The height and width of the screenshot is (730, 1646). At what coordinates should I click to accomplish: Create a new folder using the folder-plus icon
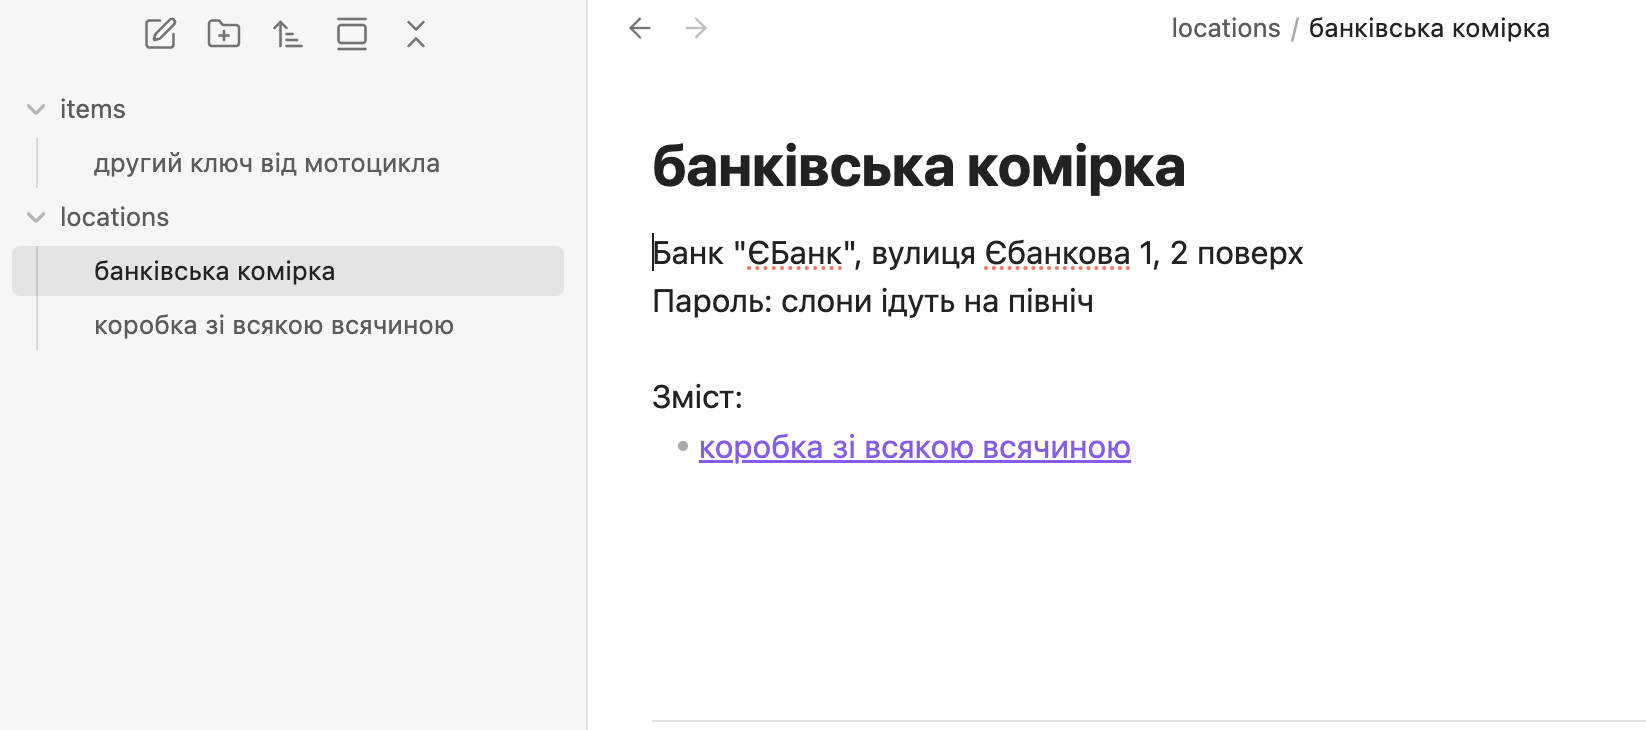click(x=224, y=33)
